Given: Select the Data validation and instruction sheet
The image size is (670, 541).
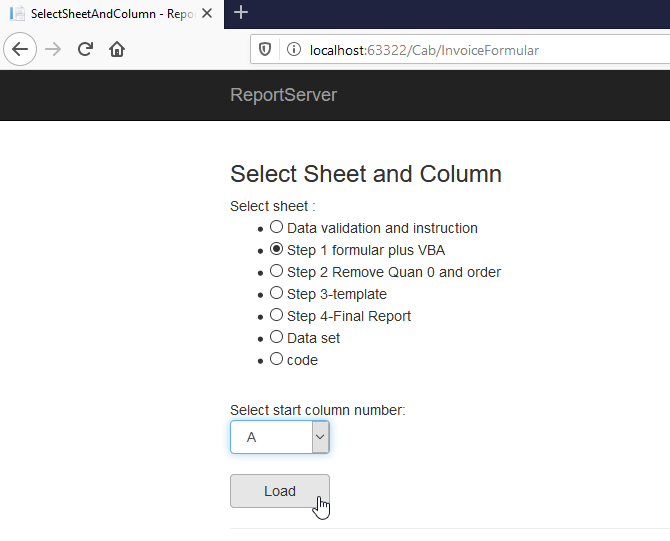Looking at the screenshot, I should (277, 227).
